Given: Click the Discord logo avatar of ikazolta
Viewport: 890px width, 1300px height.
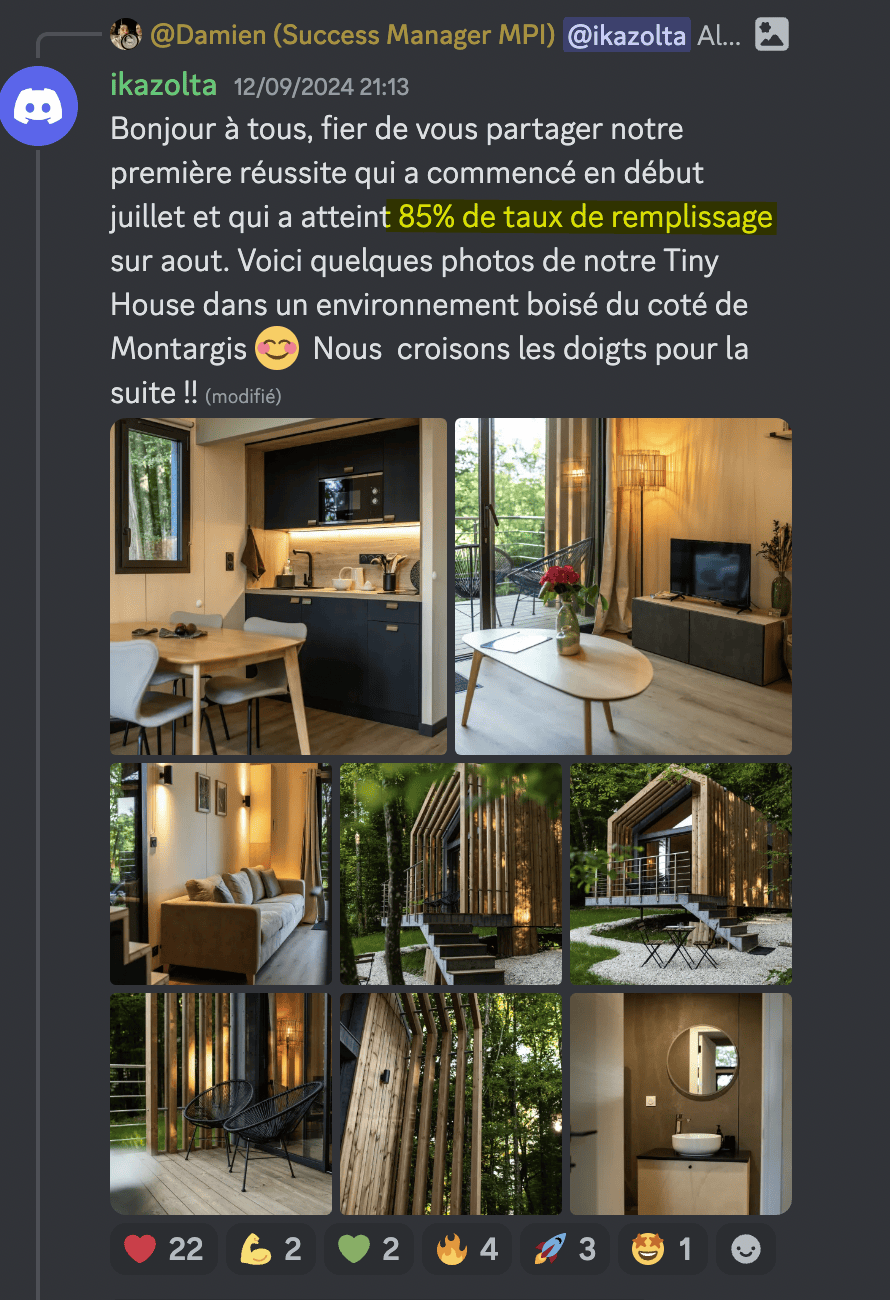Looking at the screenshot, I should [x=39, y=108].
